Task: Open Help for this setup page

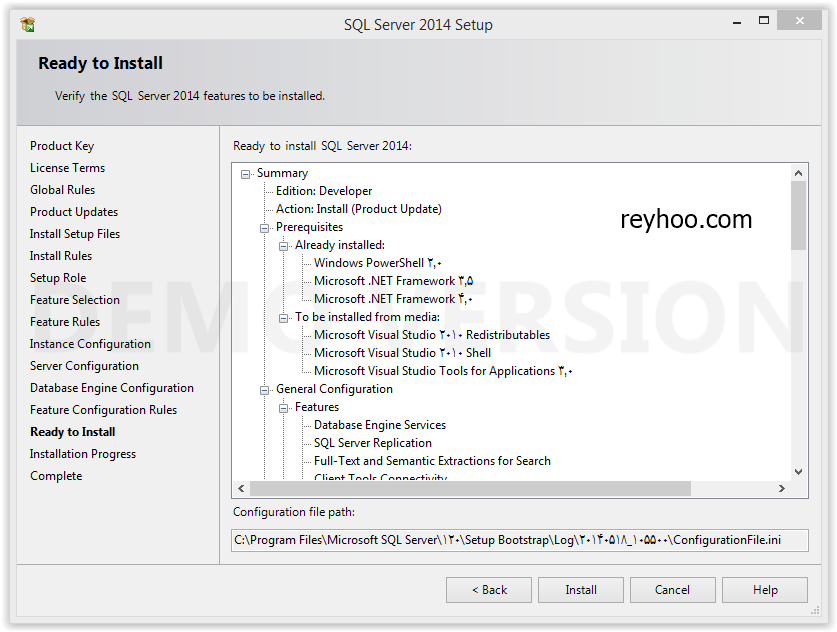Action: point(765,590)
